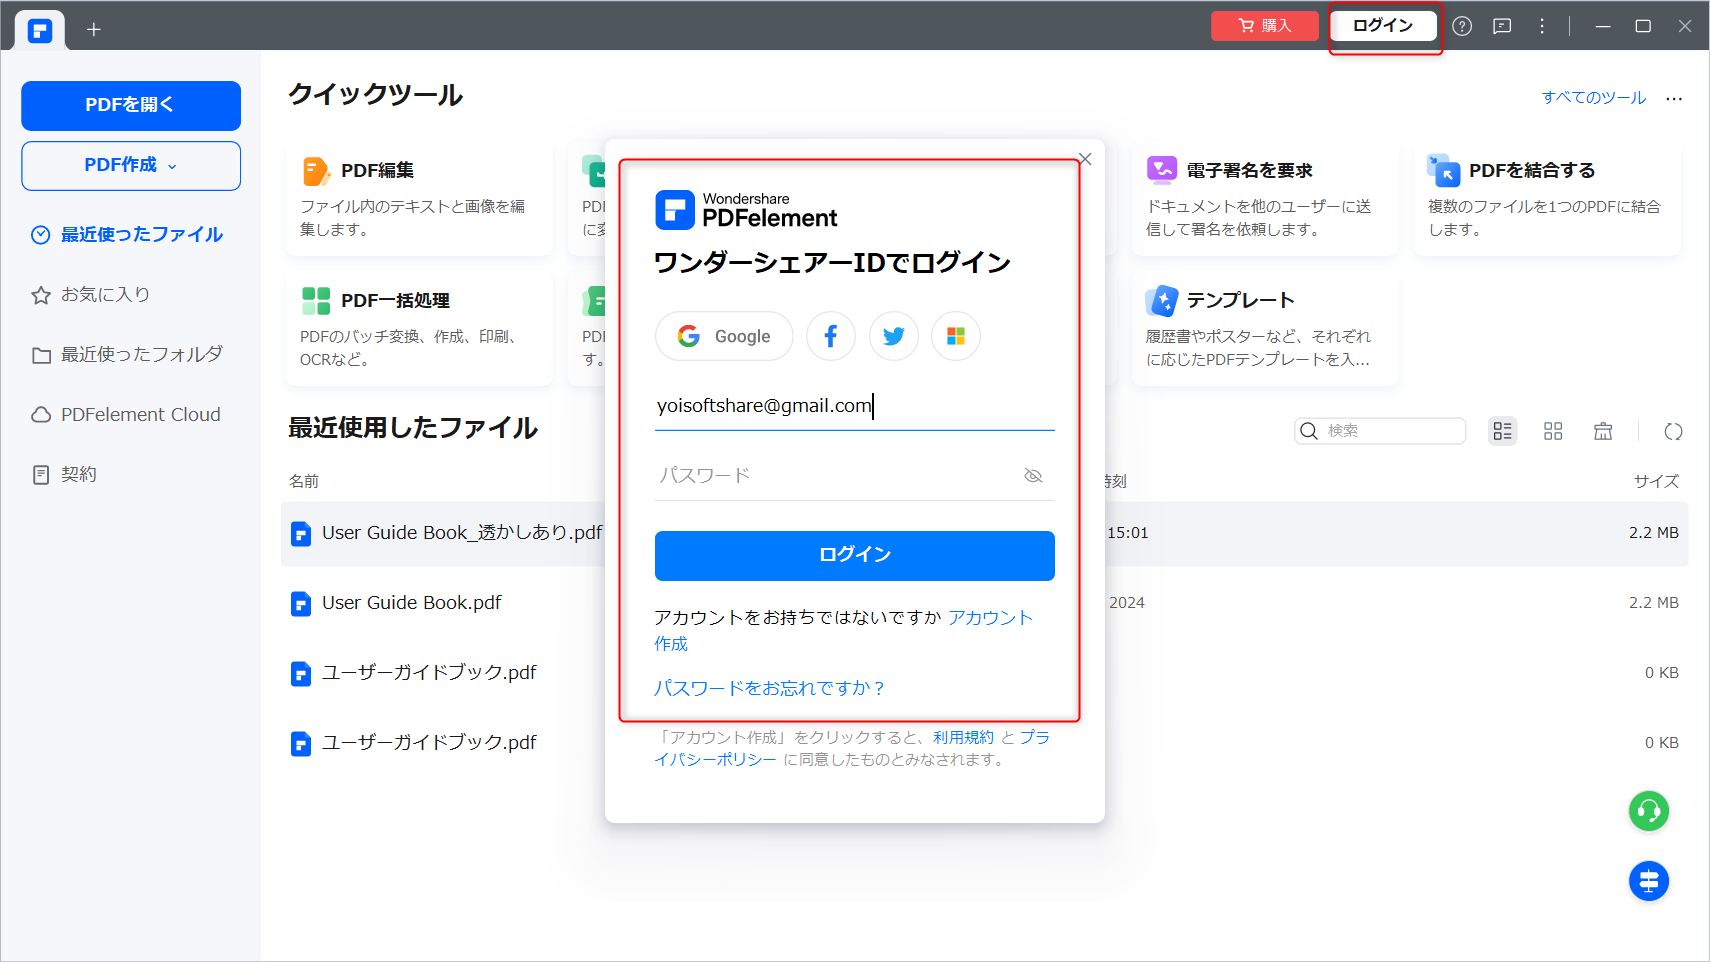Click the ログイン button in title bar
This screenshot has height=962, width=1710.
click(x=1383, y=26)
